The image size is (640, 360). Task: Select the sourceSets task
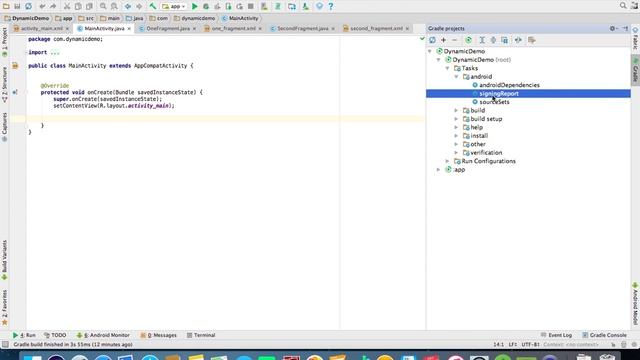click(494, 102)
